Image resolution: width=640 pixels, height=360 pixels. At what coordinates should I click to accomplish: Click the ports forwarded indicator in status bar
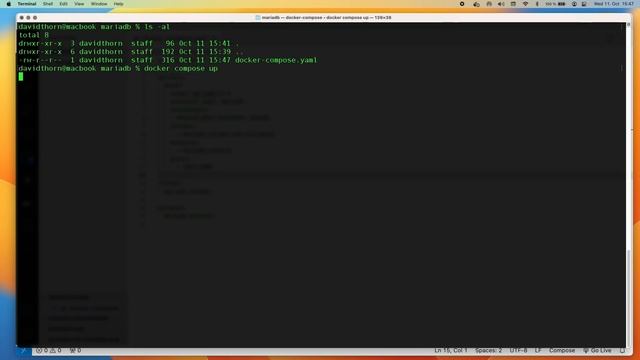[x=75, y=351]
